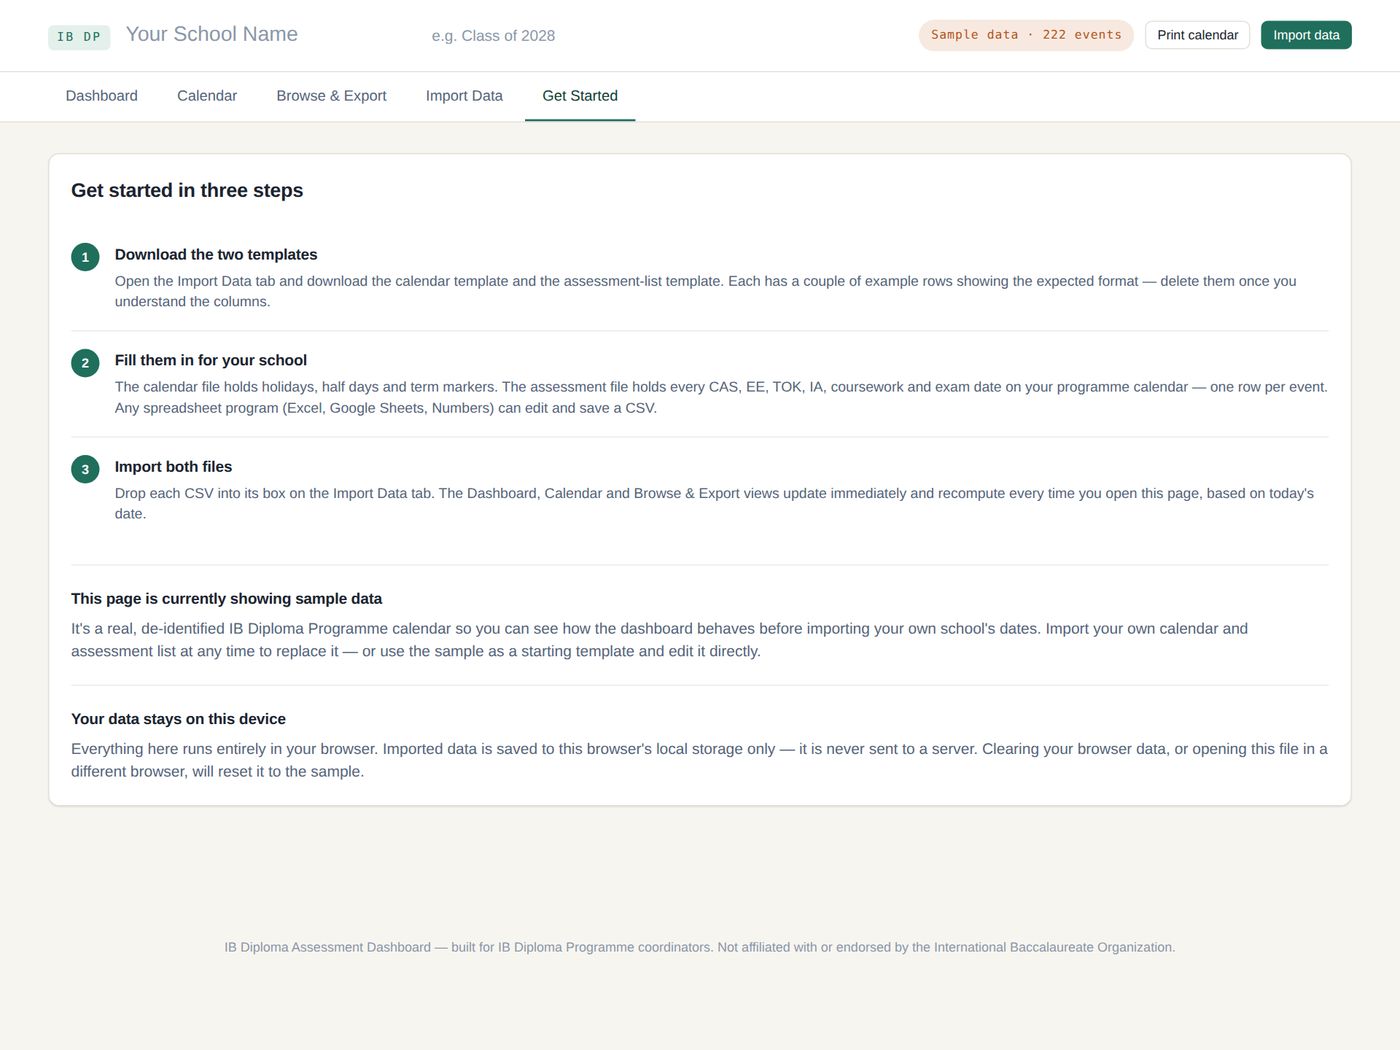Click step 2 number circle
1400x1050 pixels.
(85, 363)
